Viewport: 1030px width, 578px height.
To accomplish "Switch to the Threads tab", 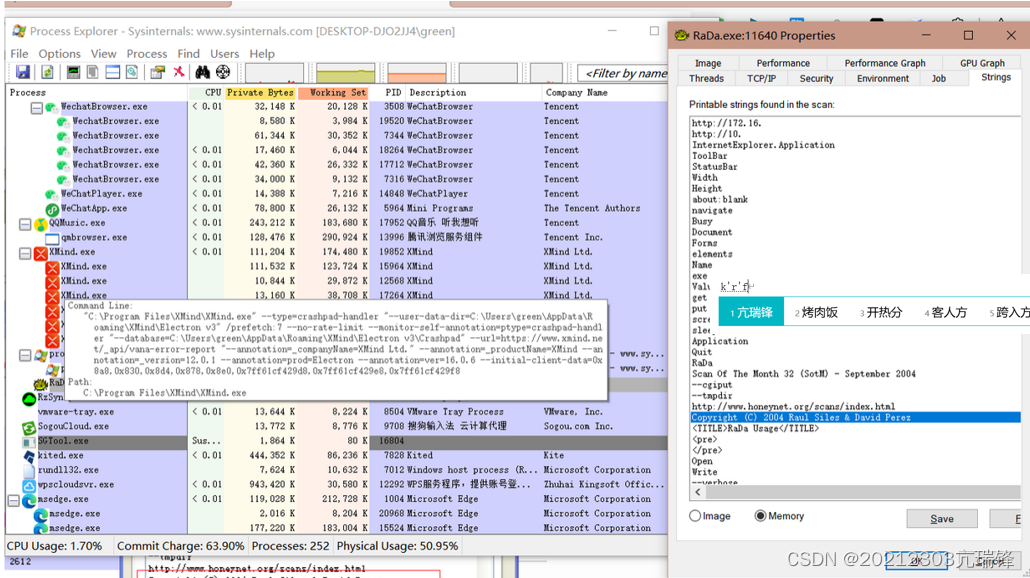I will tap(706, 78).
